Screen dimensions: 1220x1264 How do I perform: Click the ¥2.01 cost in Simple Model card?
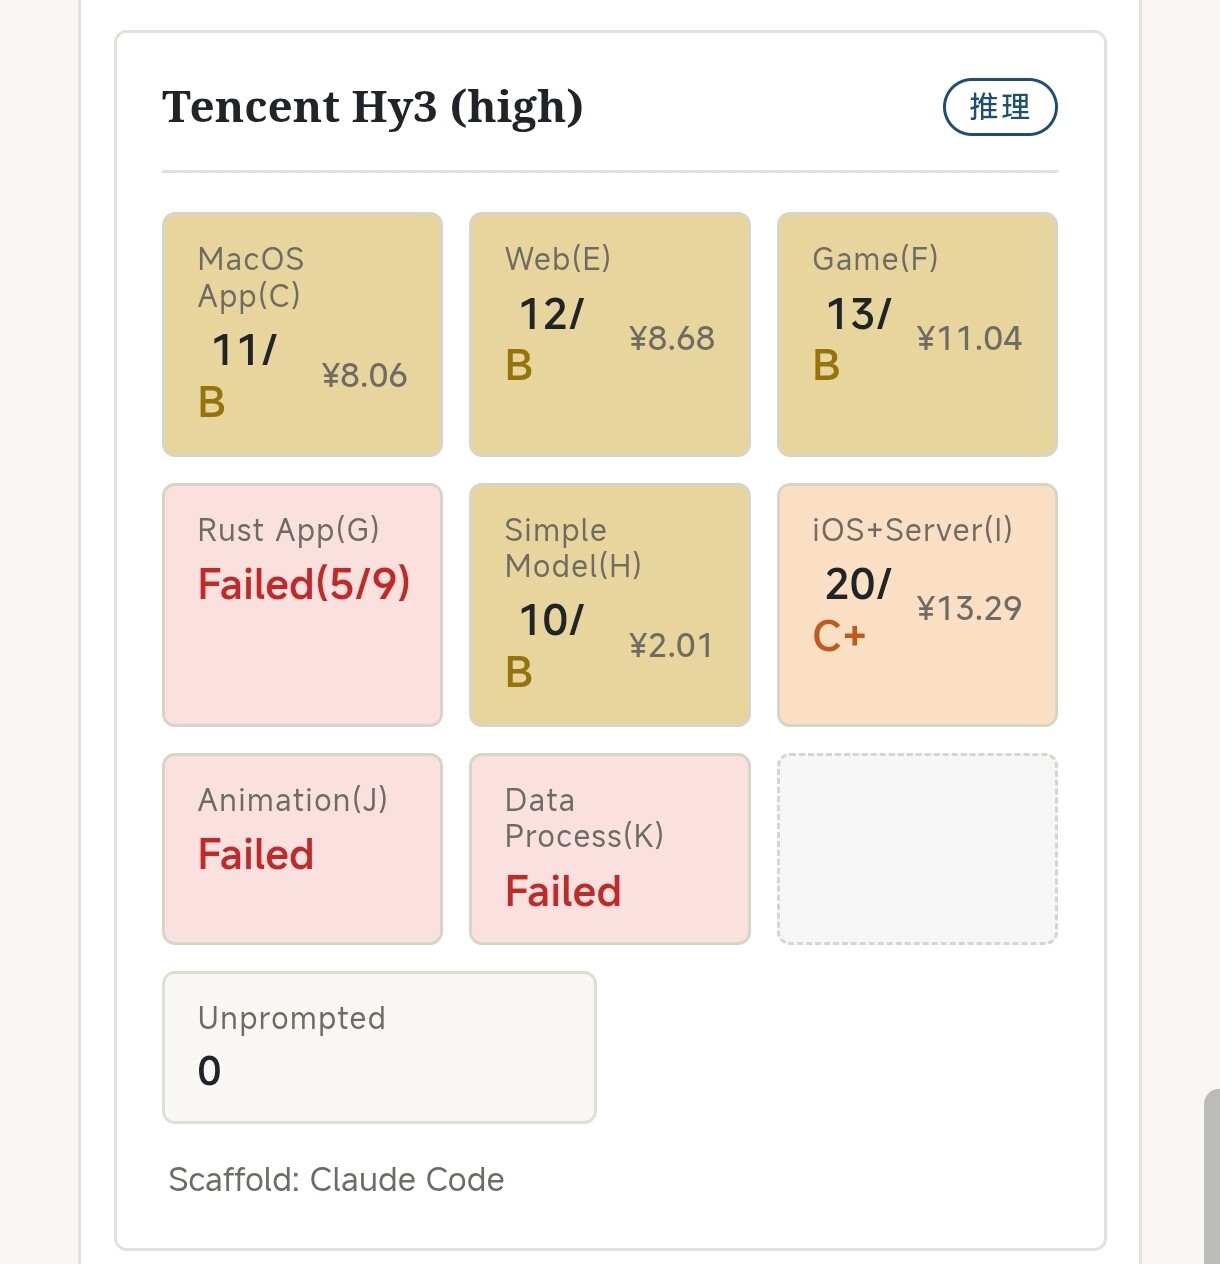point(671,646)
